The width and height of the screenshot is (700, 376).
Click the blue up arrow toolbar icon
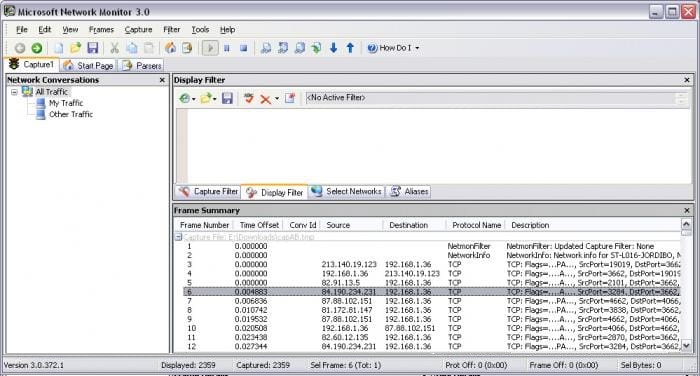350,48
